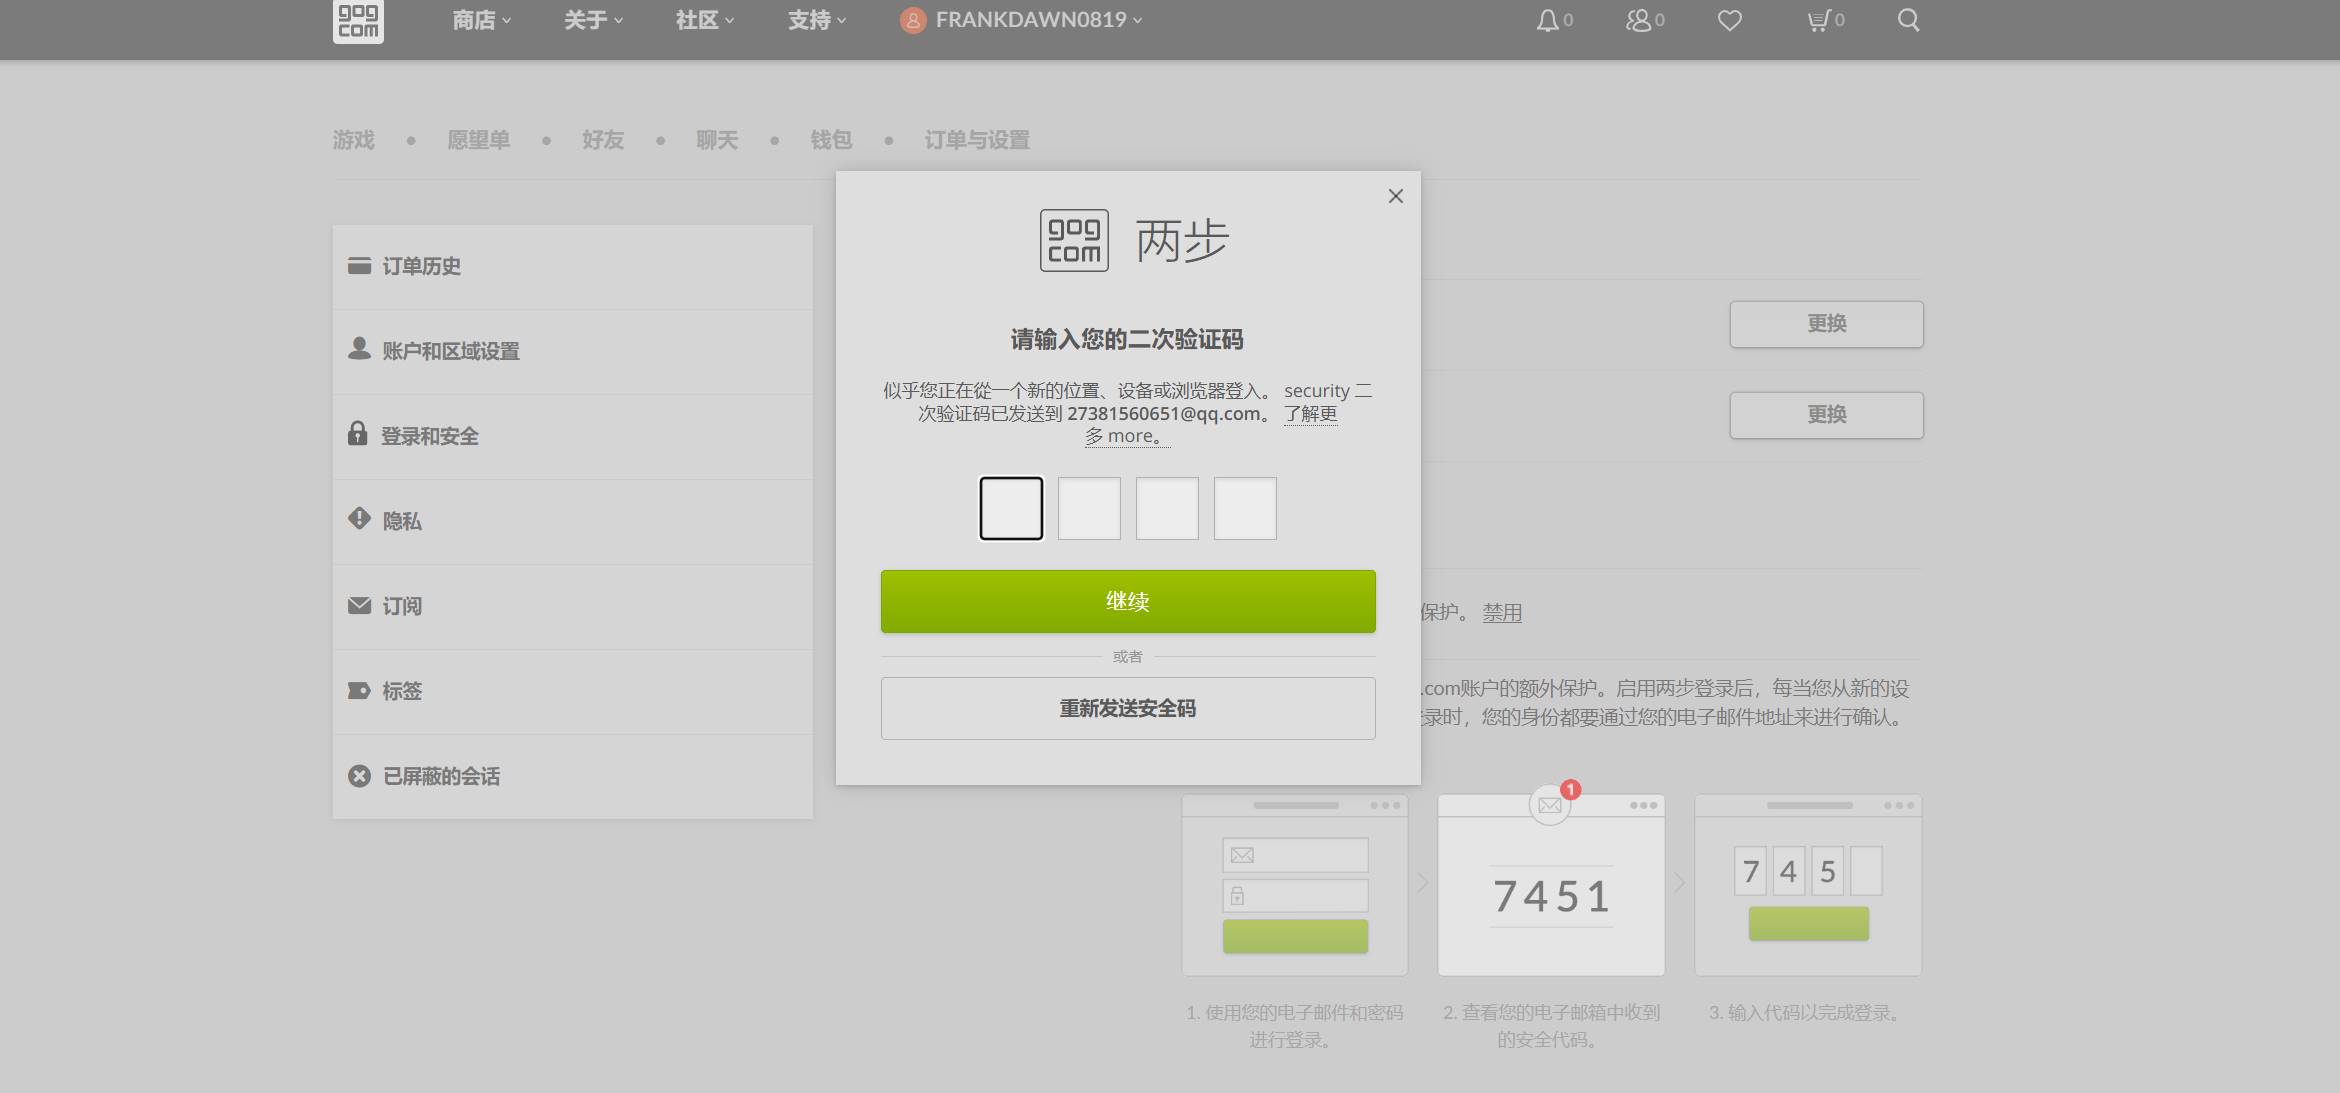
Task: Expand the 关于 dropdown menu
Action: click(x=593, y=20)
